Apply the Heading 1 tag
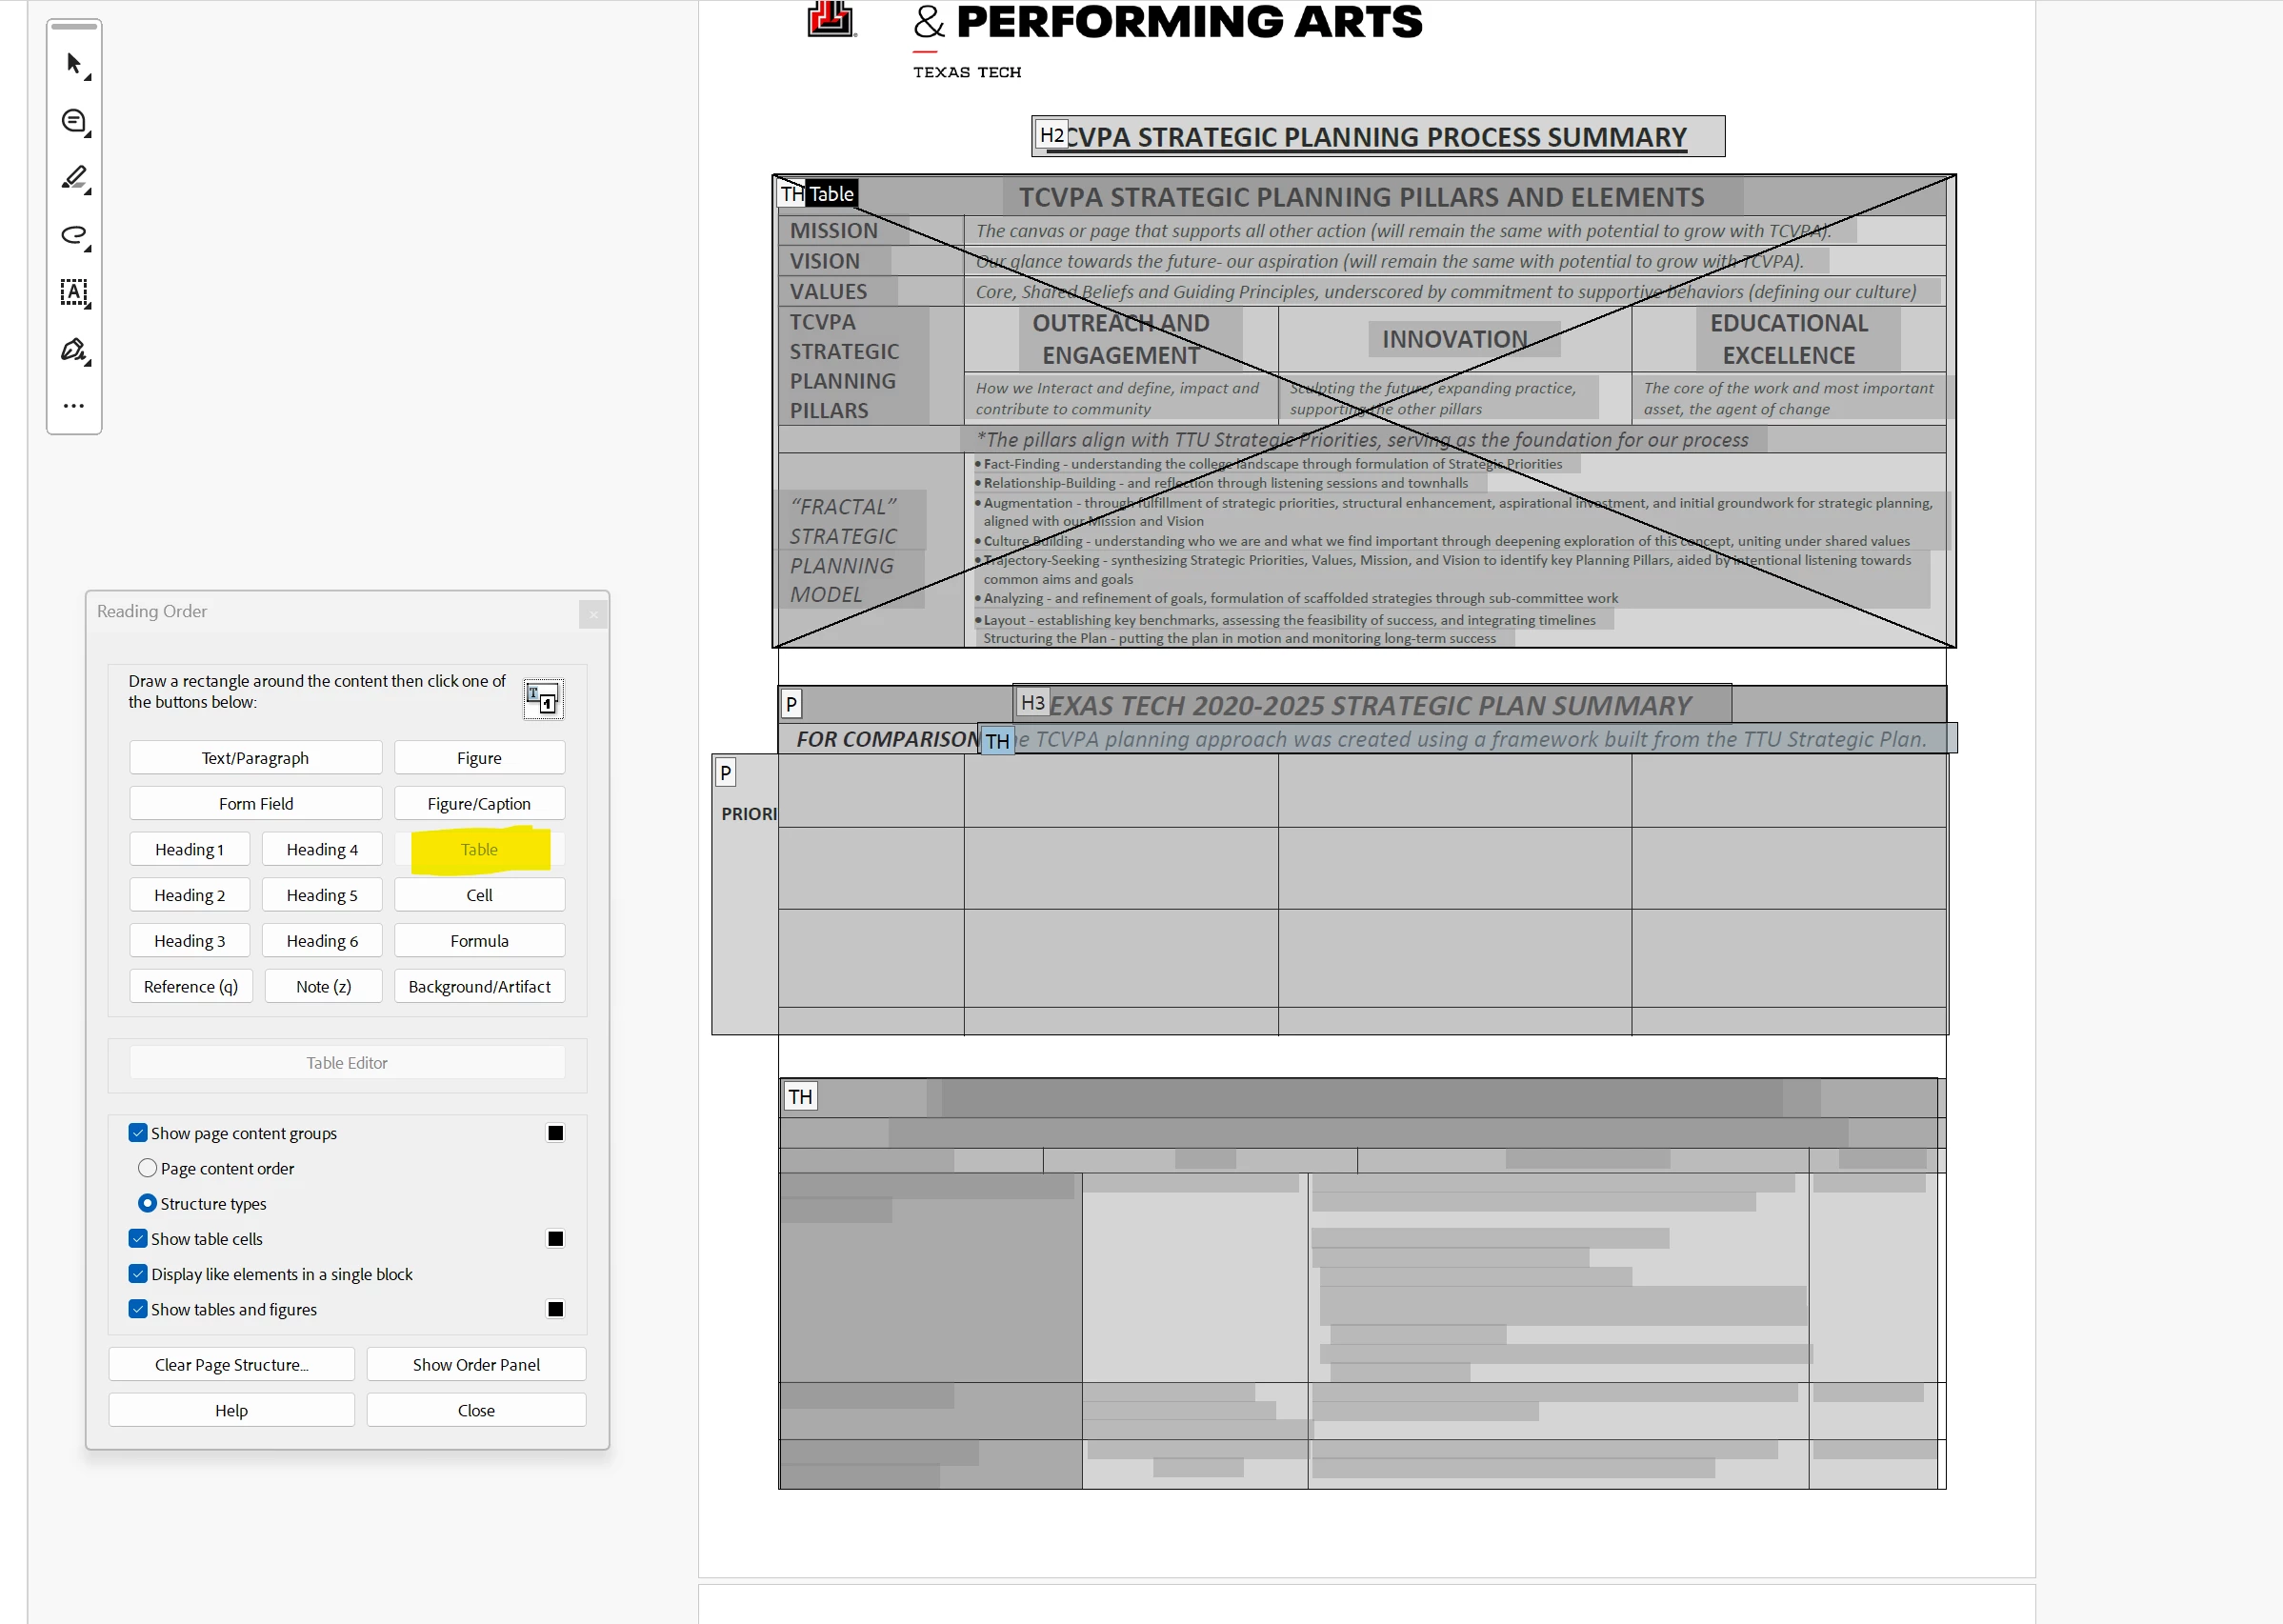2283x1624 pixels. [x=189, y=849]
